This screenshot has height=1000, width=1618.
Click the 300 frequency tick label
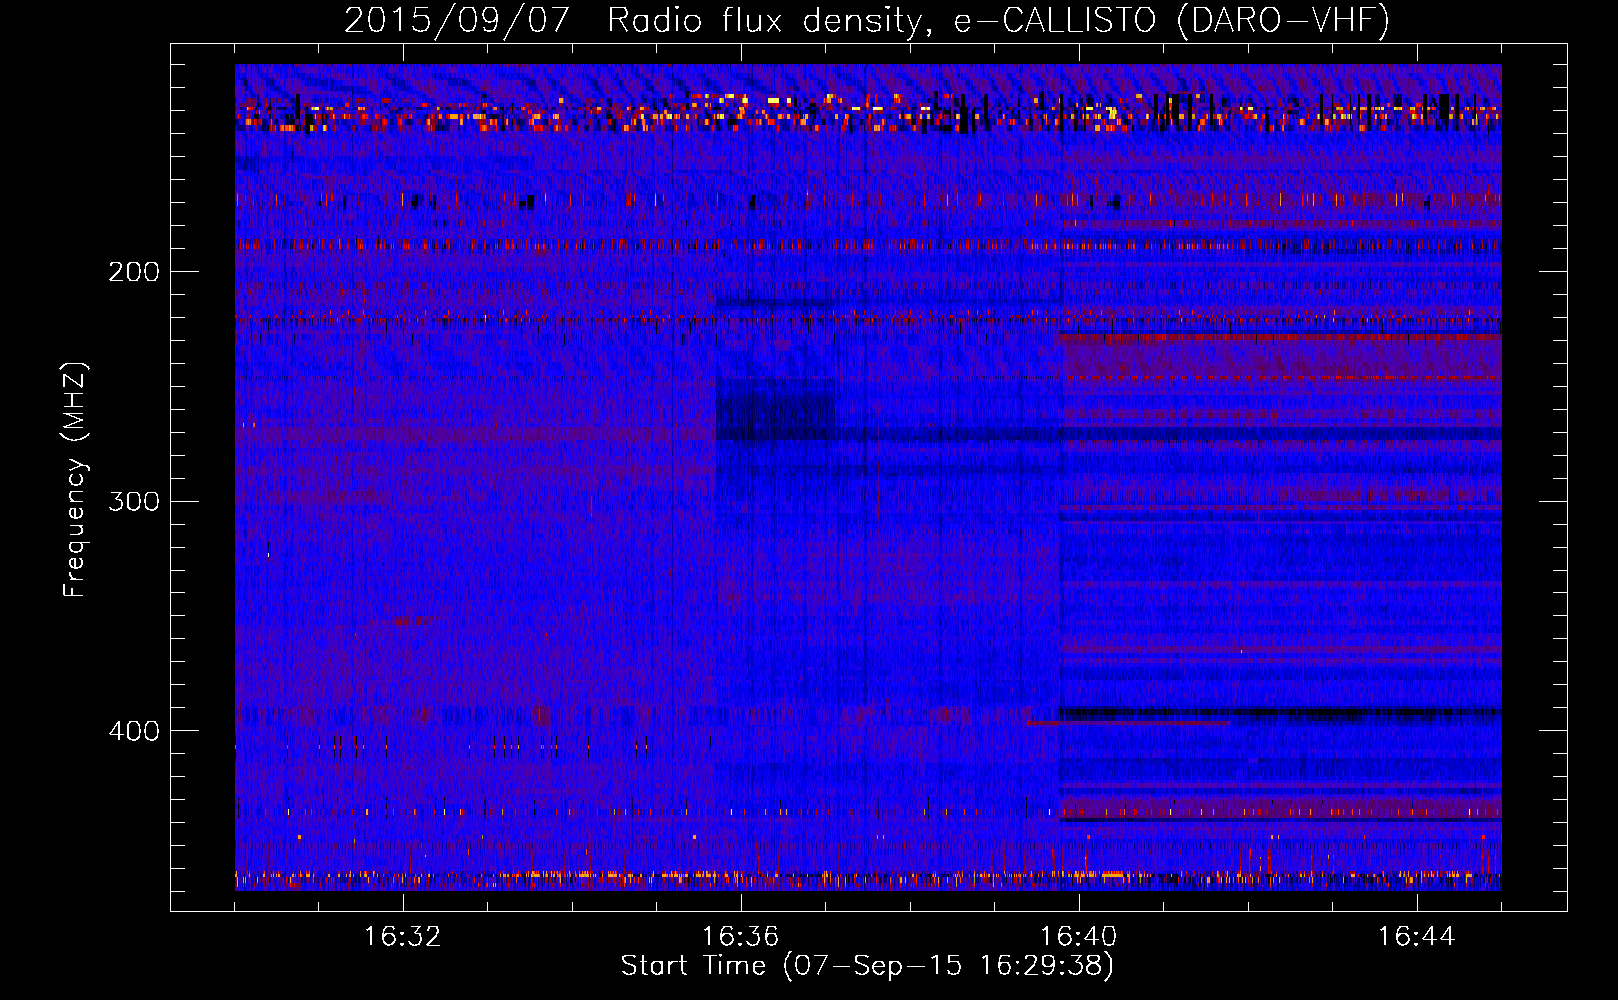pyautogui.click(x=134, y=501)
